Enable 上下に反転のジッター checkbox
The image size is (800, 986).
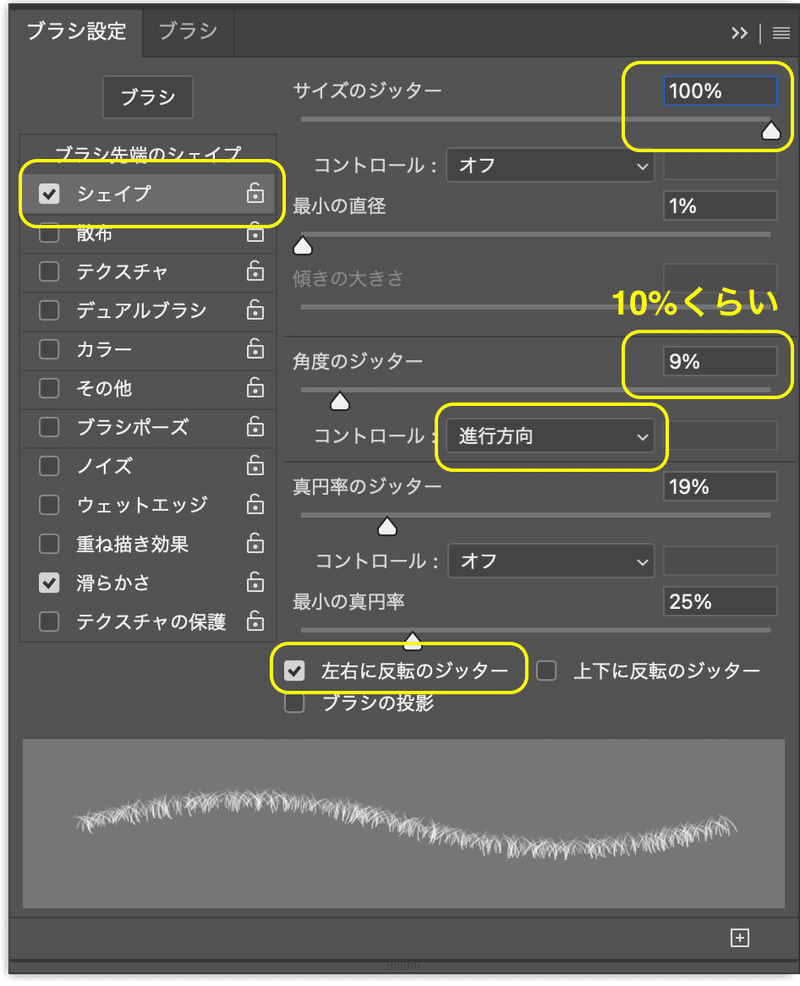pos(547,671)
